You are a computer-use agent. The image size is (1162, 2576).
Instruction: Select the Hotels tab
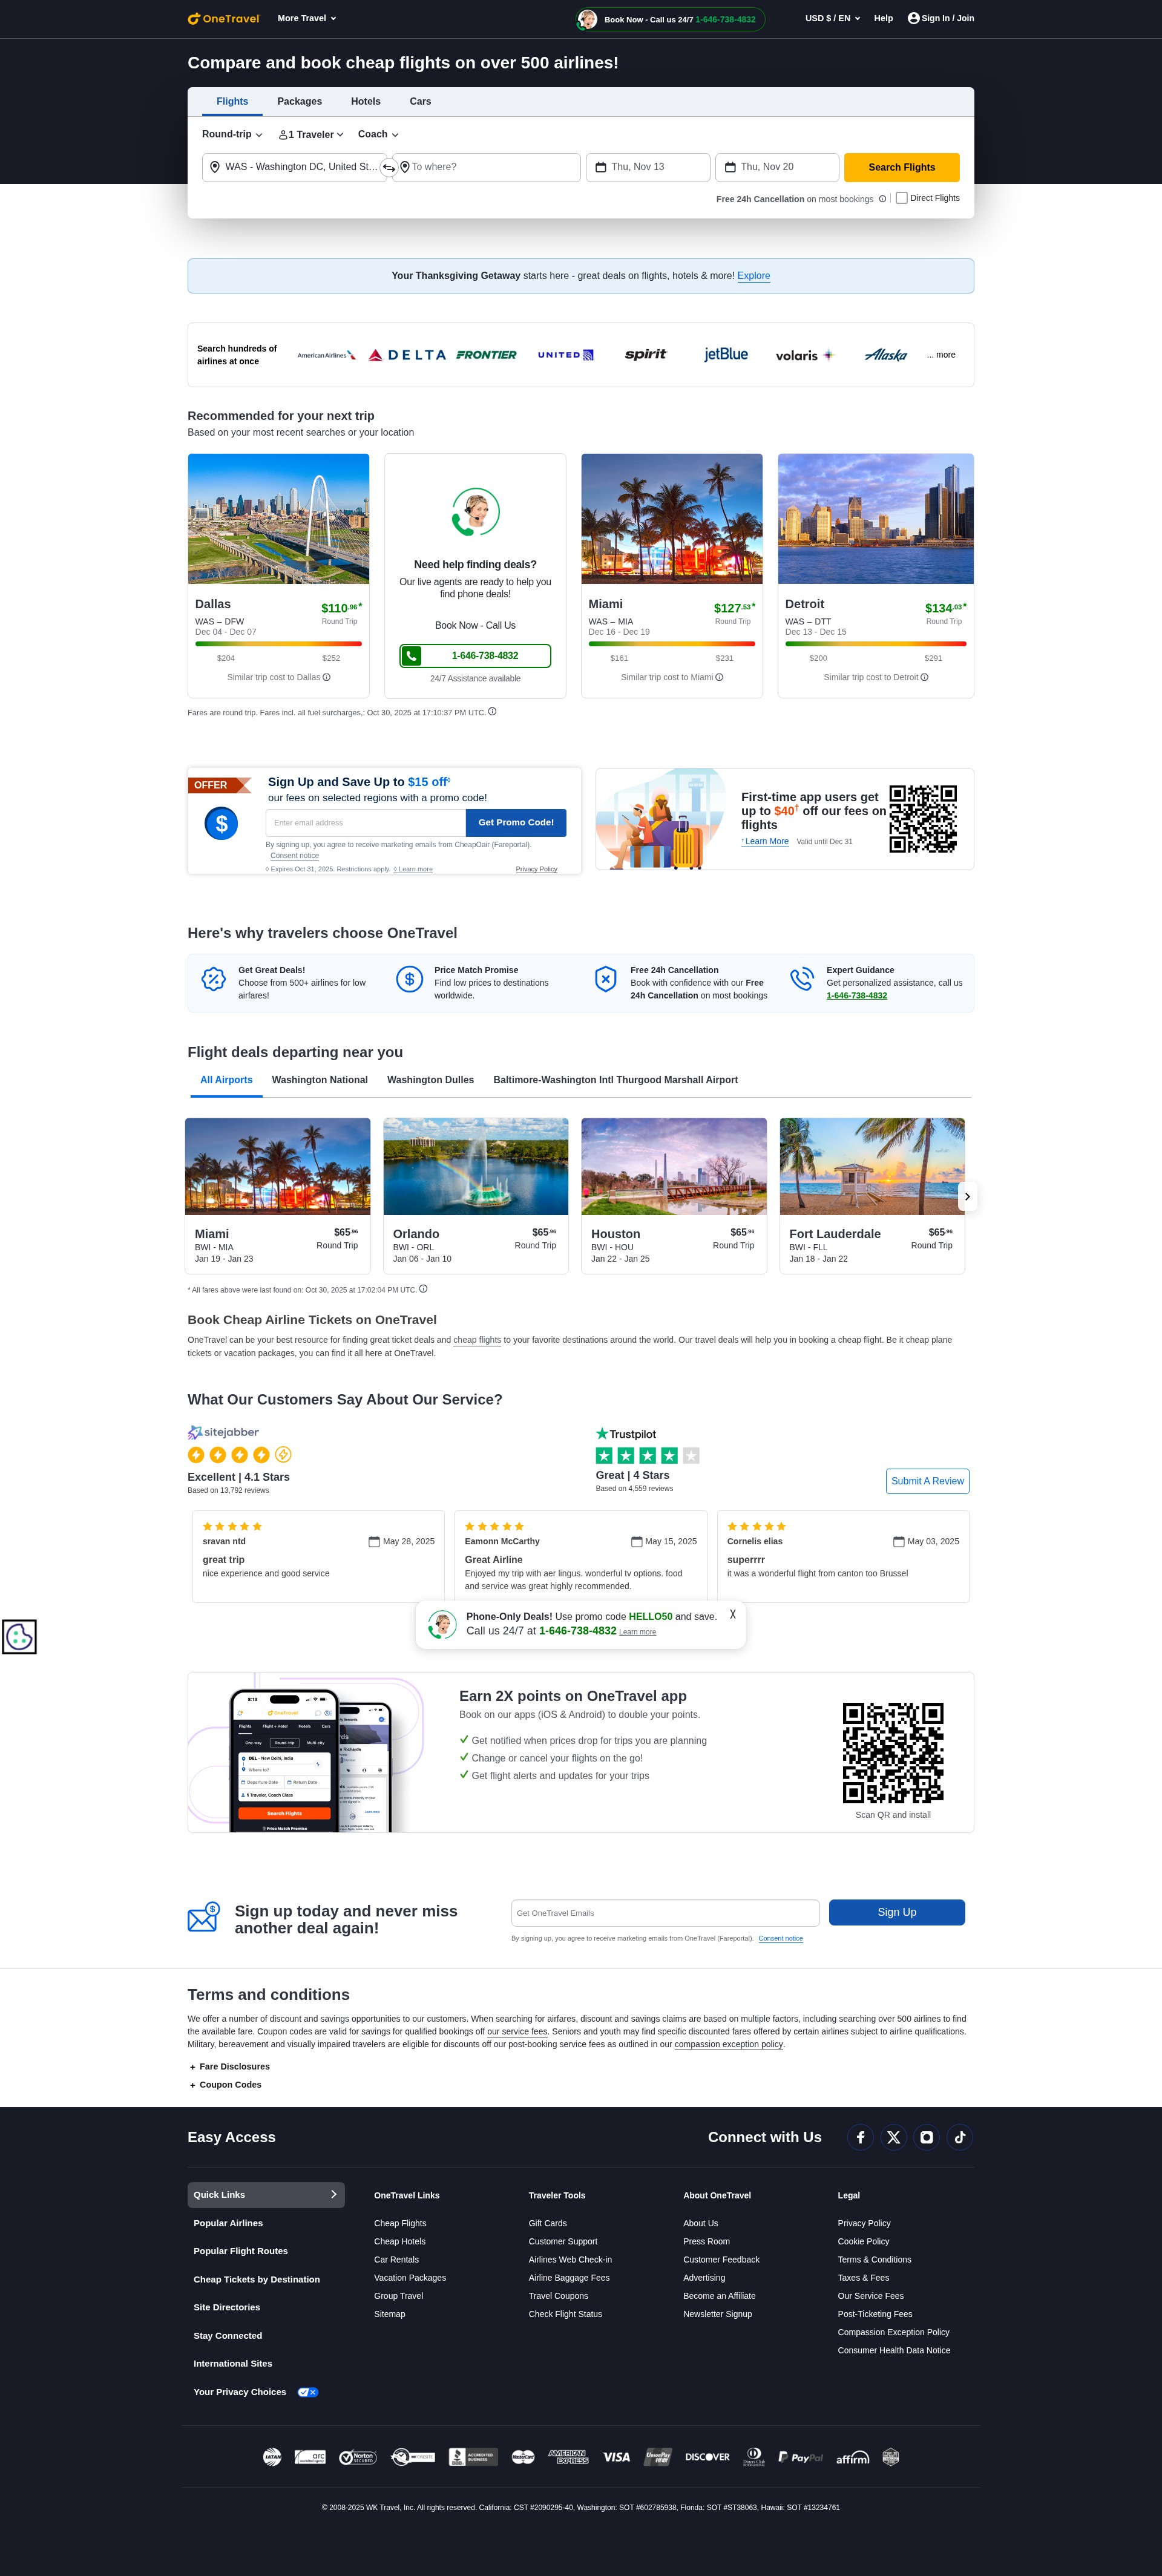tap(366, 101)
